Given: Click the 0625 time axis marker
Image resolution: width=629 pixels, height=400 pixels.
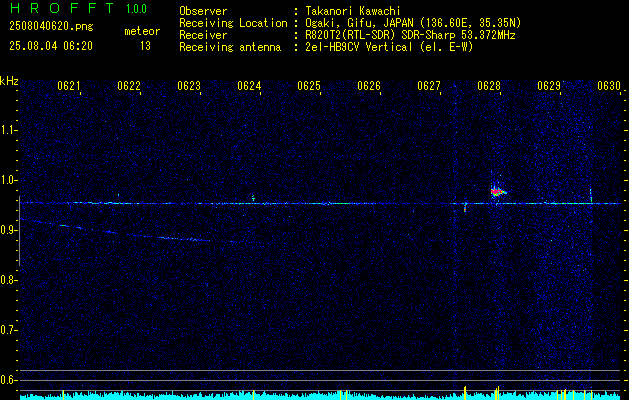Looking at the screenshot, I should [x=309, y=86].
